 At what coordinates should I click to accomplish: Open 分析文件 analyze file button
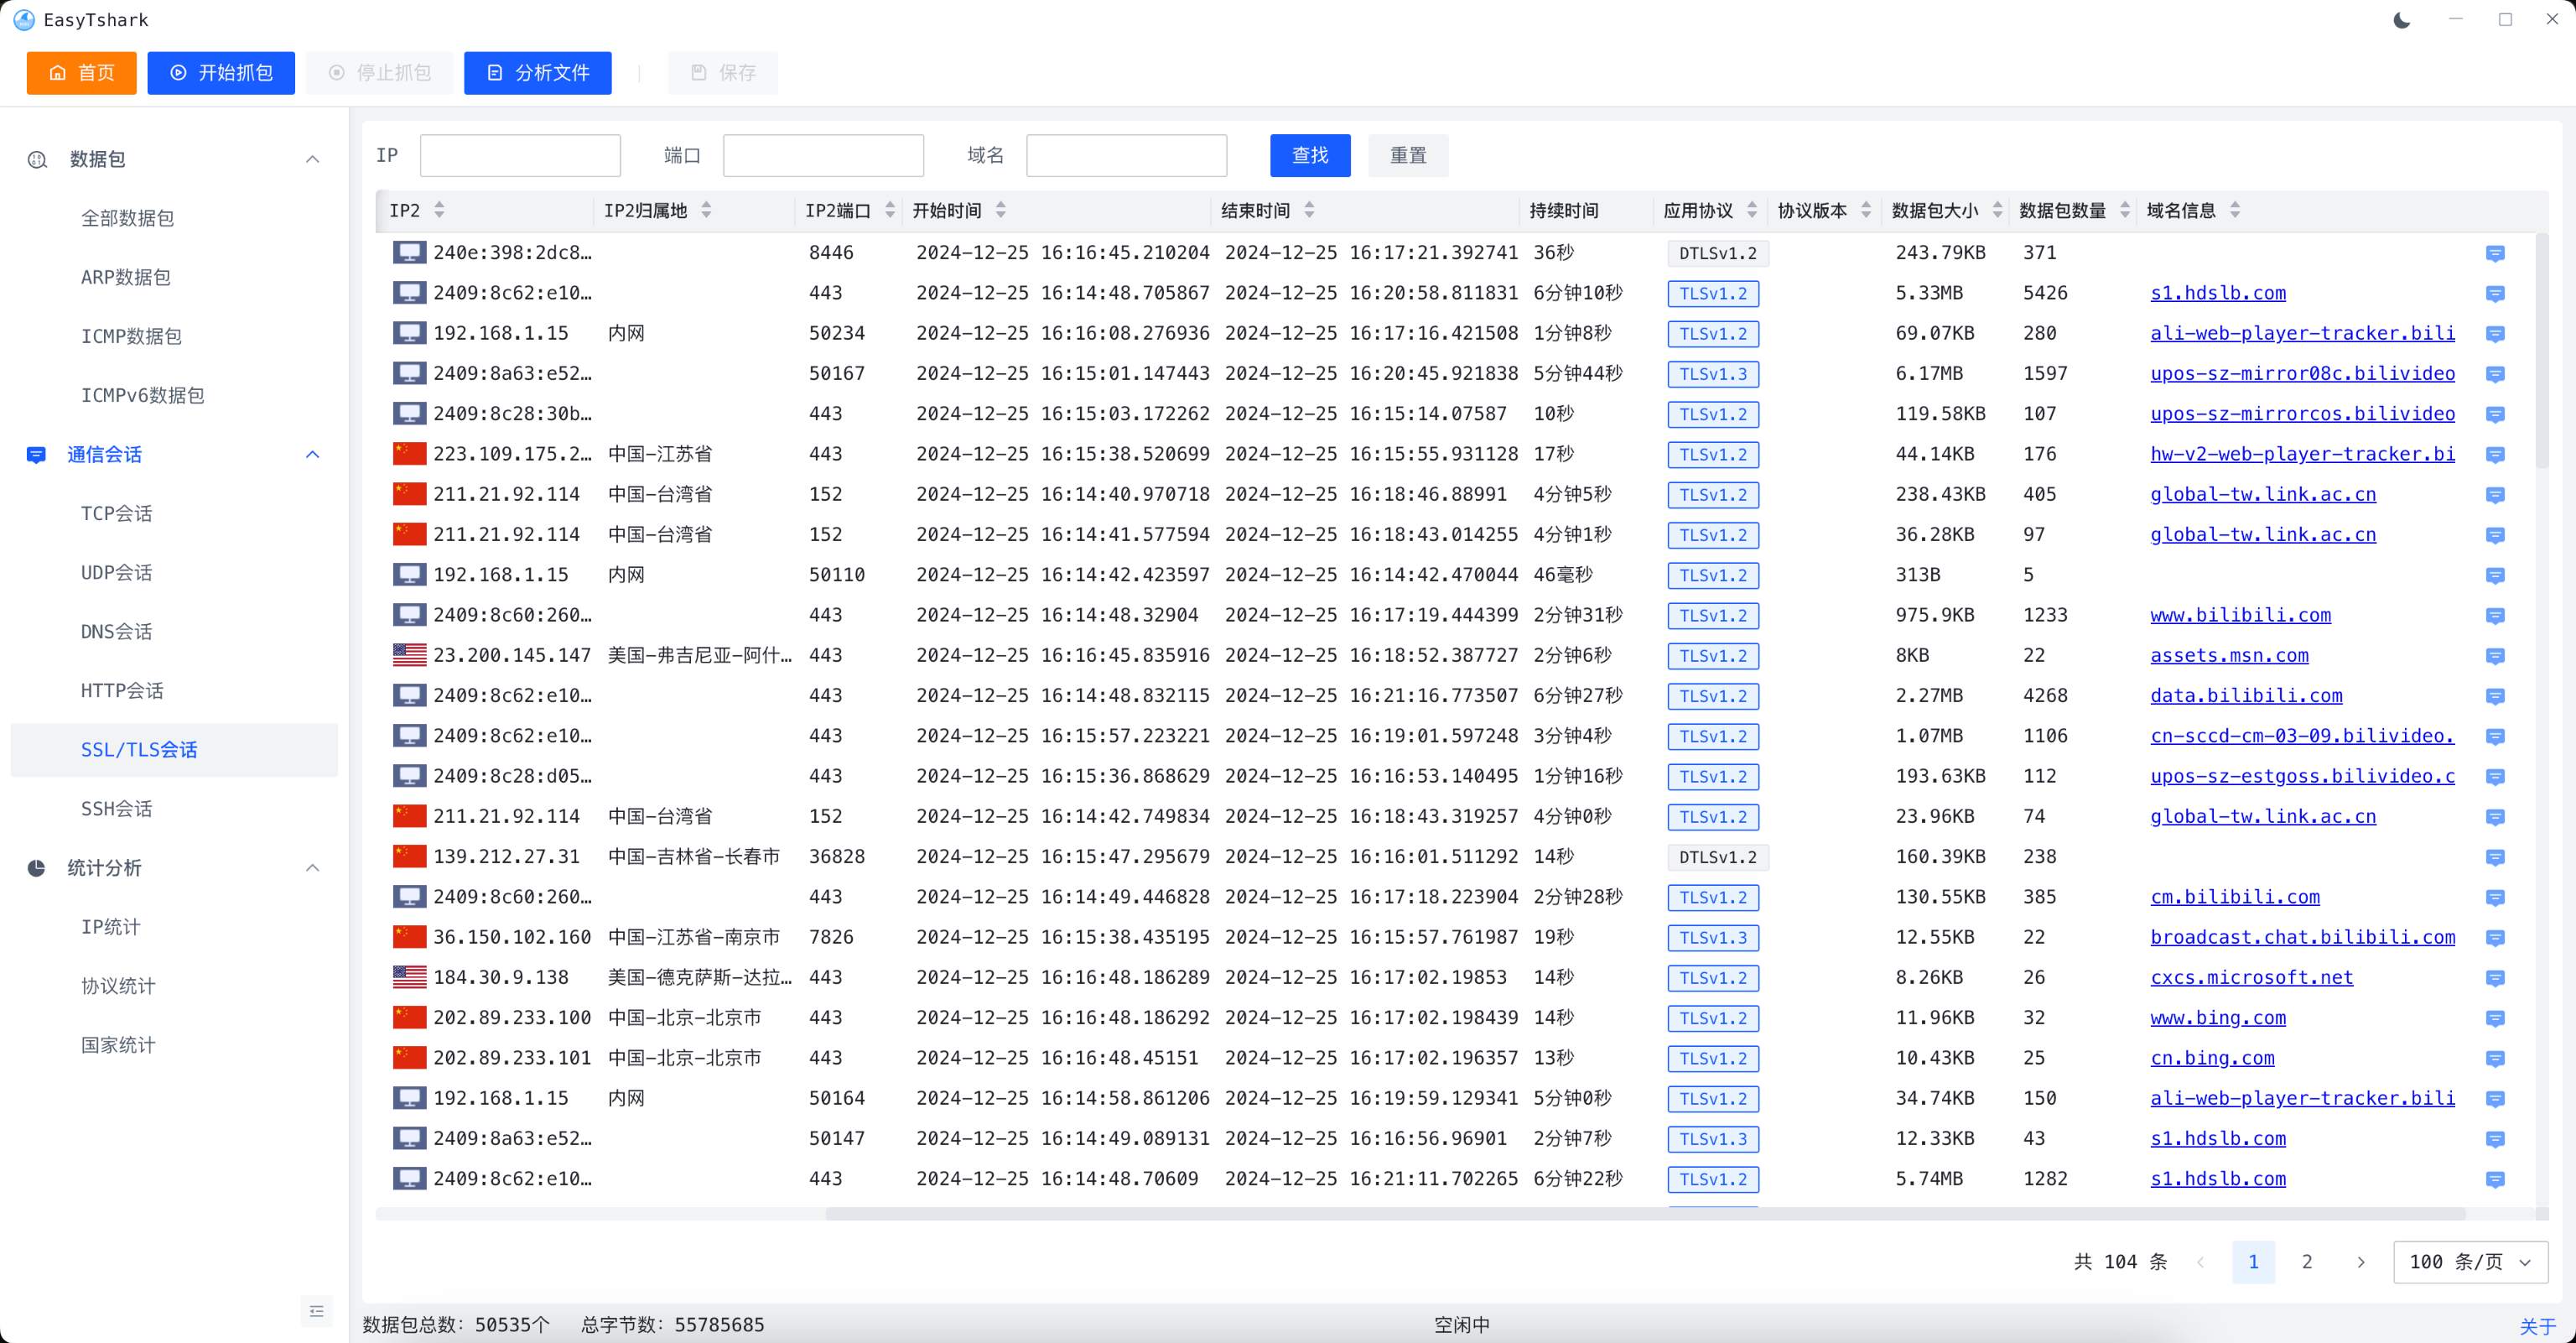click(x=538, y=73)
